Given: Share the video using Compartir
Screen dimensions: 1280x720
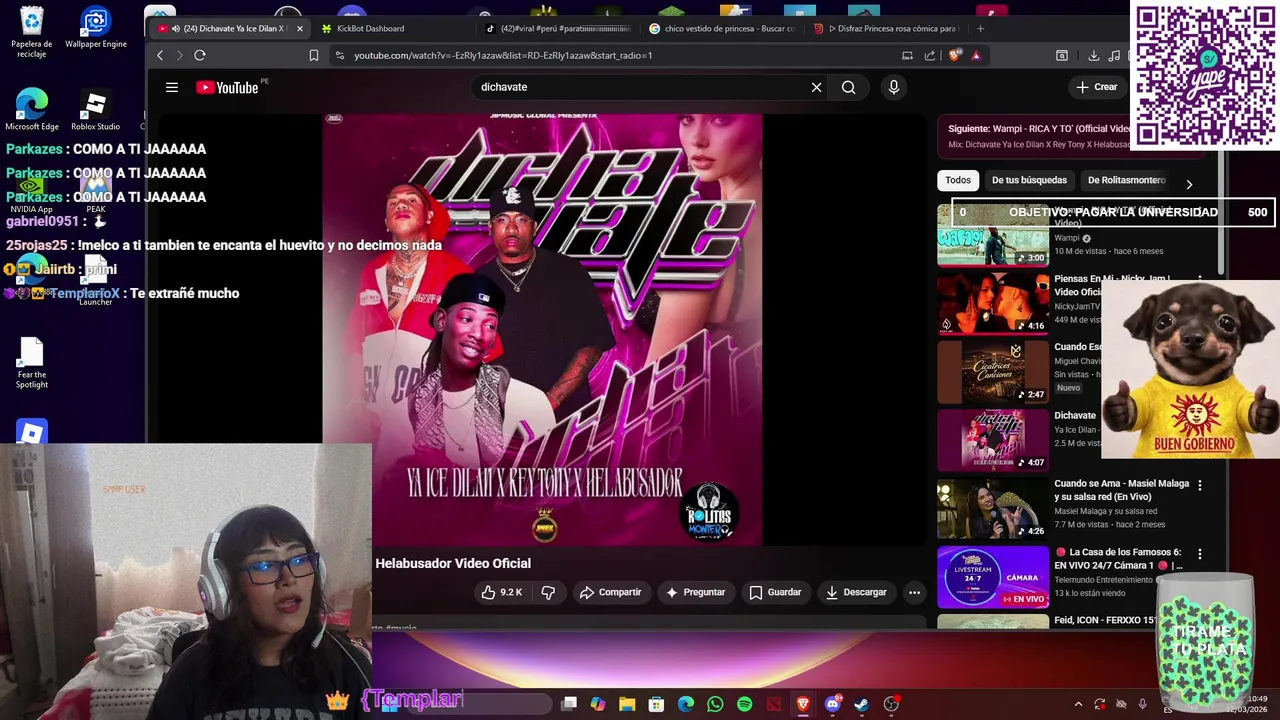Looking at the screenshot, I should pos(610,592).
